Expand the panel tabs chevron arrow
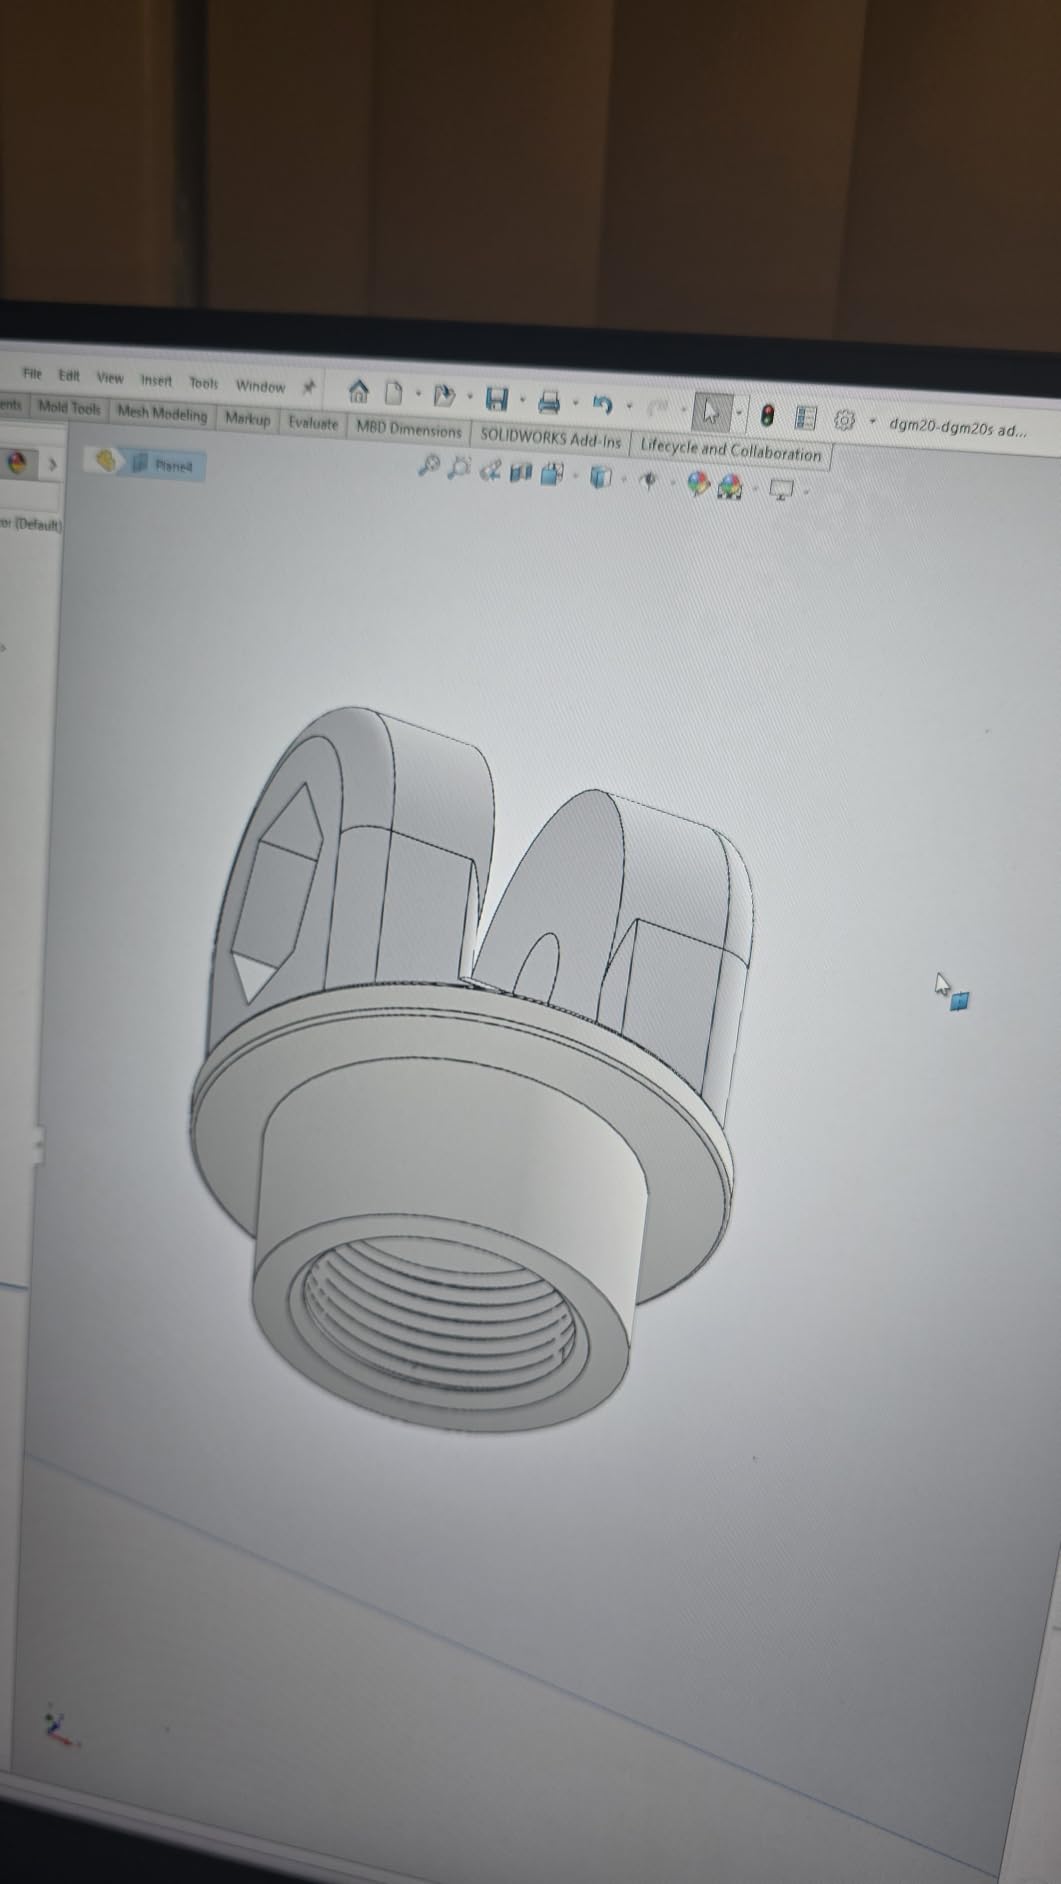Screen dimensions: 1061x1884 click(x=53, y=464)
